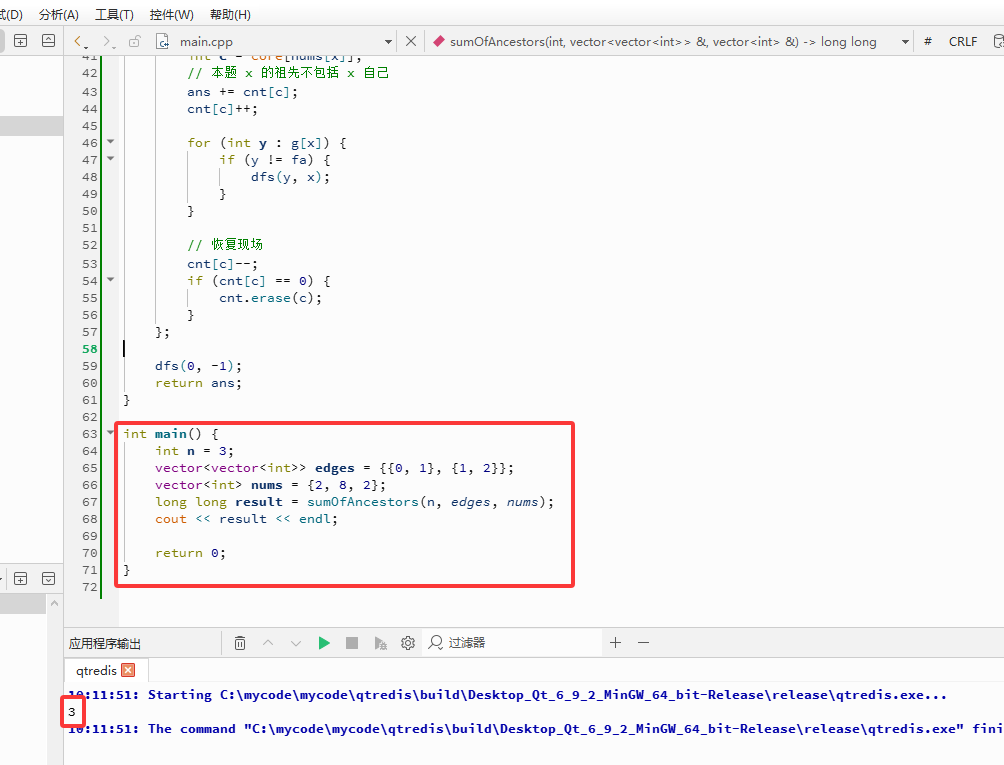Select the qtredis output tab

pyautogui.click(x=96, y=670)
